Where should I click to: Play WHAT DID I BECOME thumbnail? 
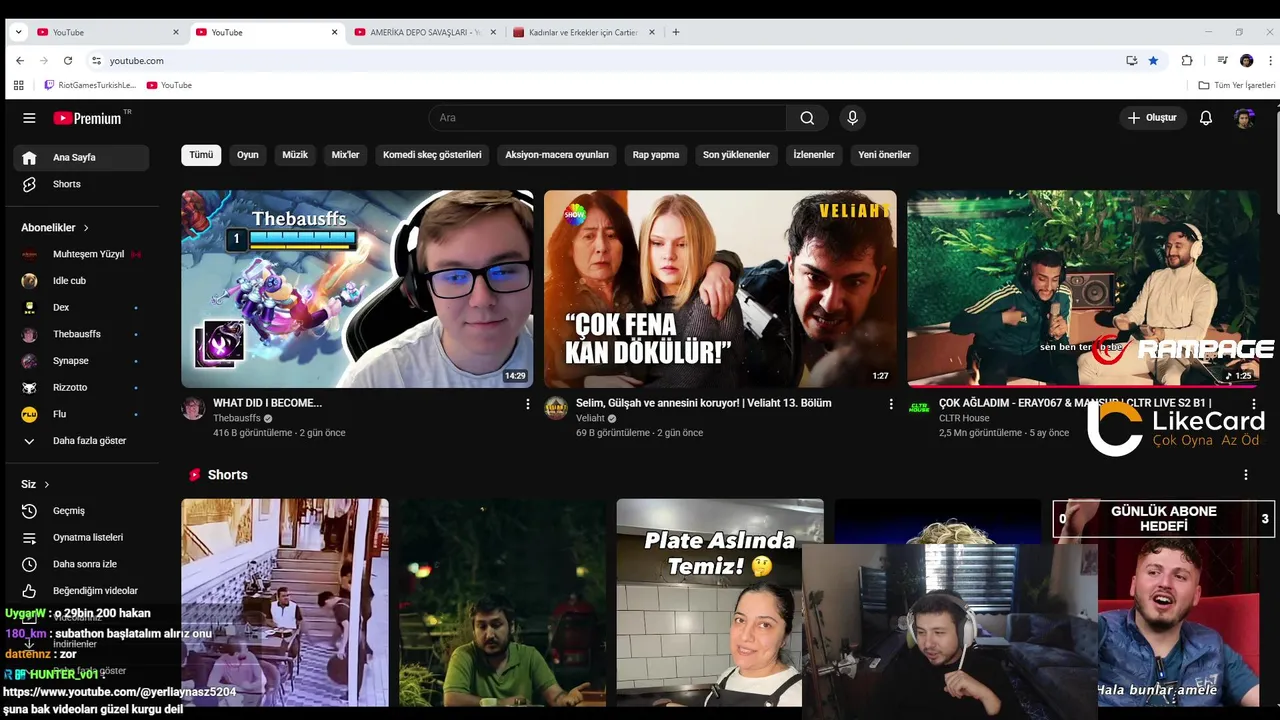[x=357, y=289]
